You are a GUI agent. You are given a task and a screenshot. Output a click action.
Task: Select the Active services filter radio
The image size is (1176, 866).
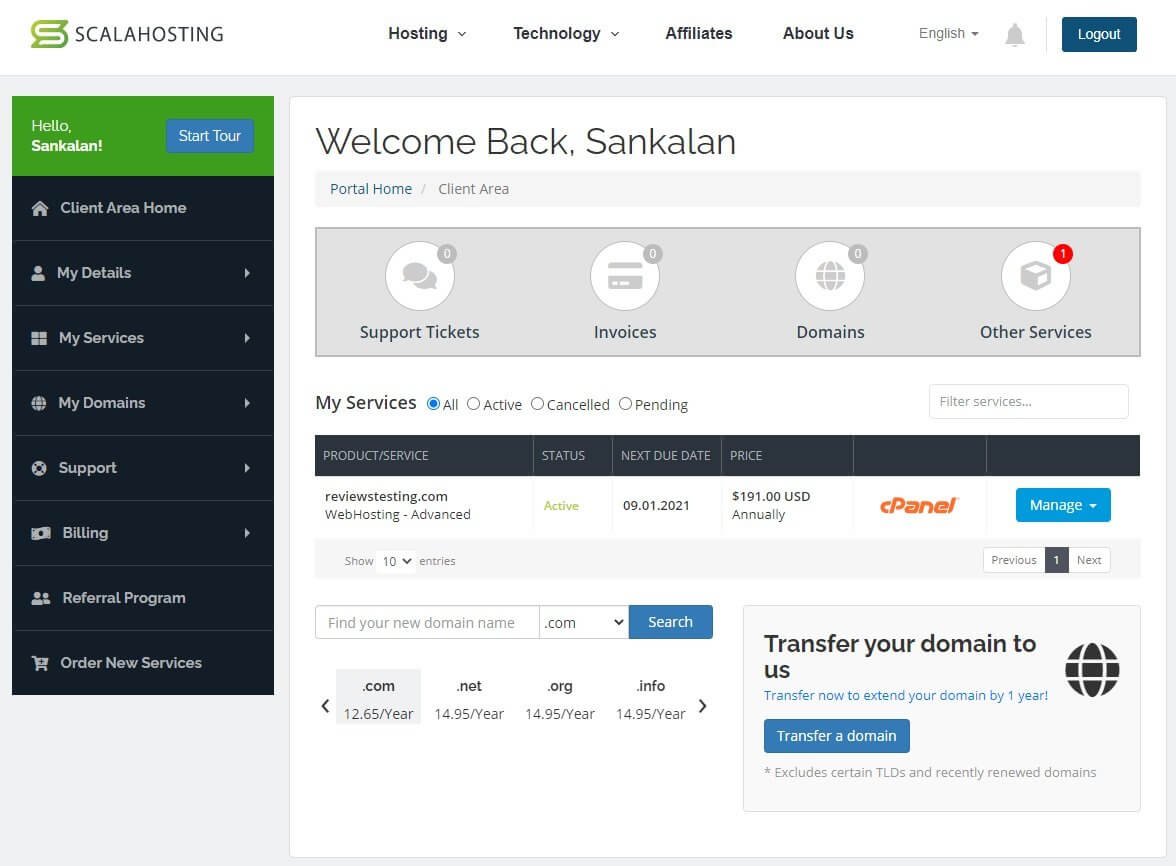[473, 403]
